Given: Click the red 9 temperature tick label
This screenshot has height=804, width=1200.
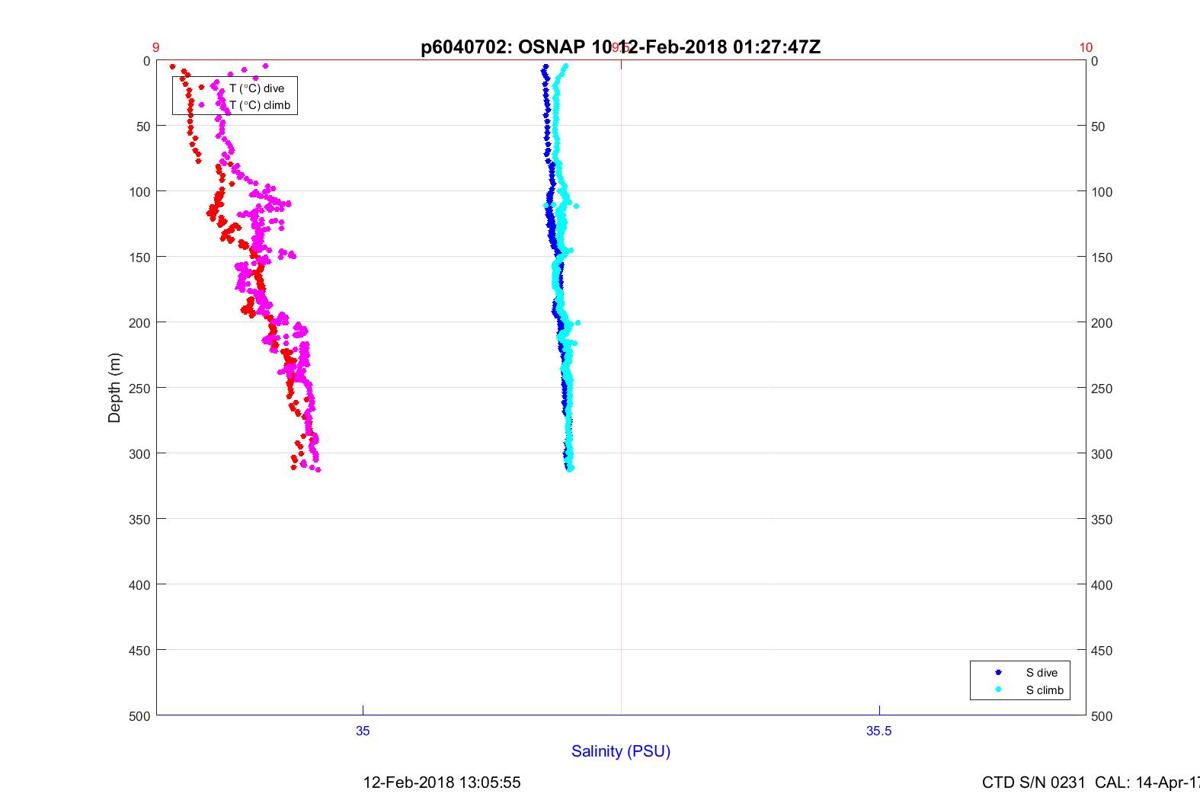Looking at the screenshot, I should tap(156, 47).
